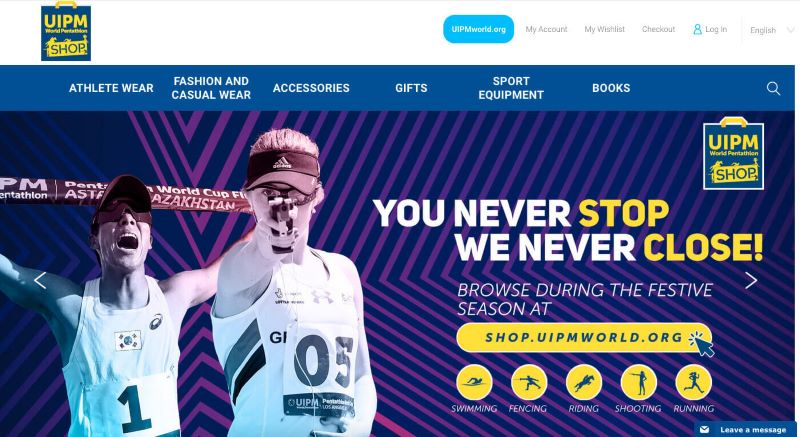Open Fashion and Casual Wear menu

(x=211, y=88)
